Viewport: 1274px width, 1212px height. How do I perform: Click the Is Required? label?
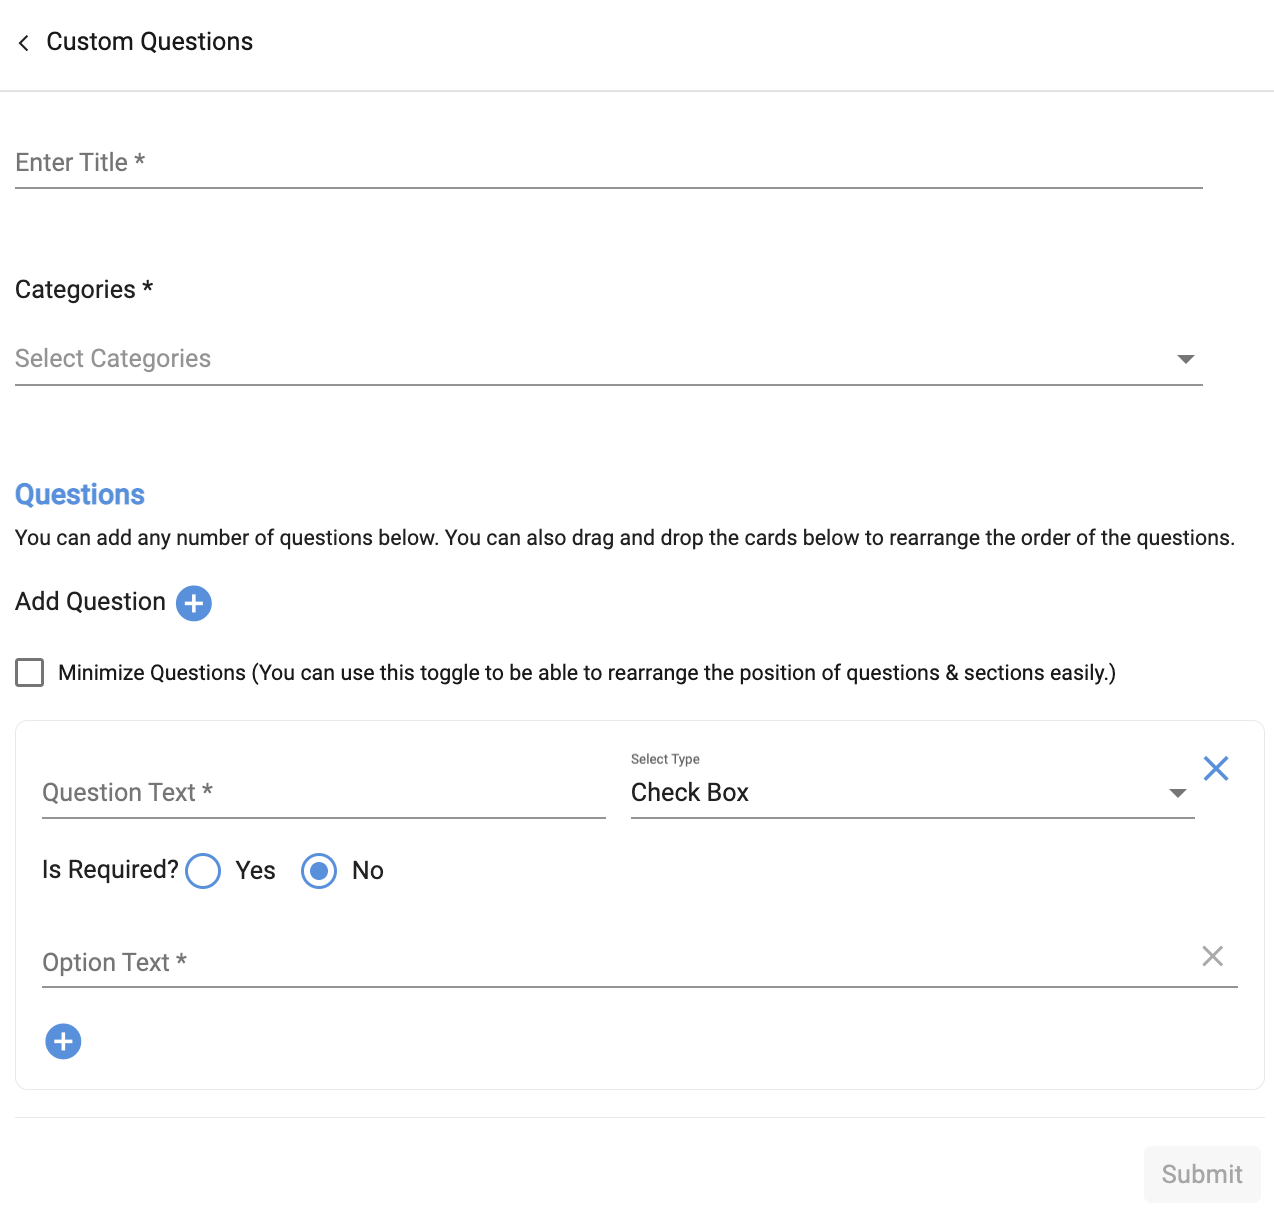(110, 870)
